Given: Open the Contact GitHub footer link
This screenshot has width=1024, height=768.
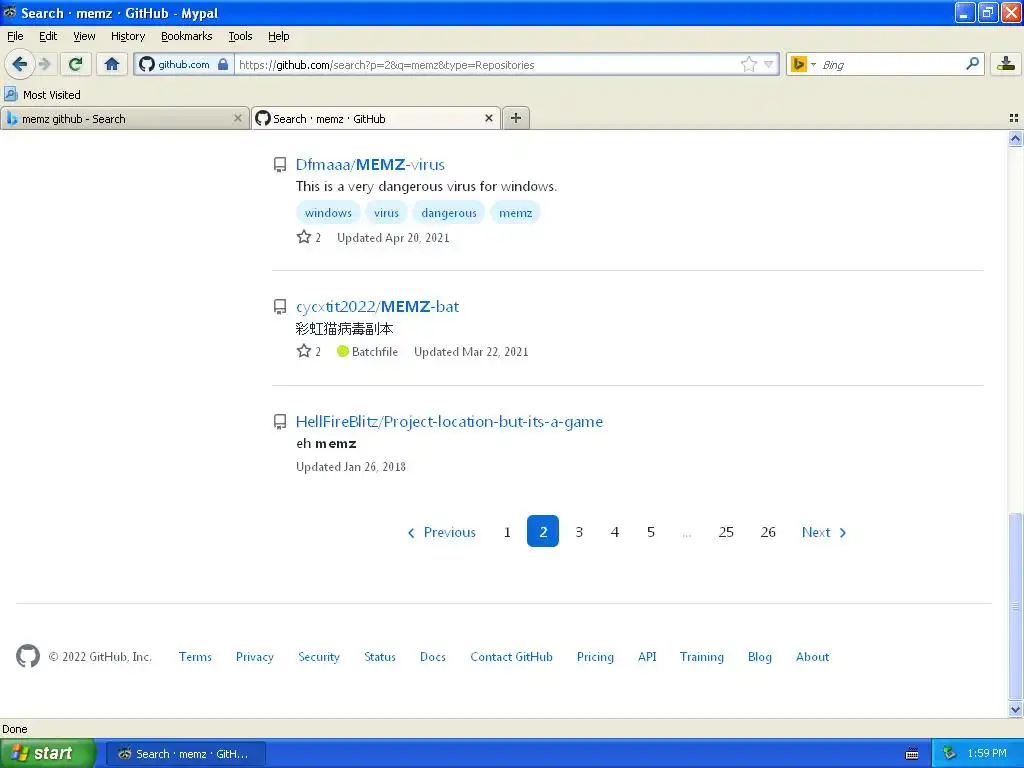Looking at the screenshot, I should (x=511, y=657).
